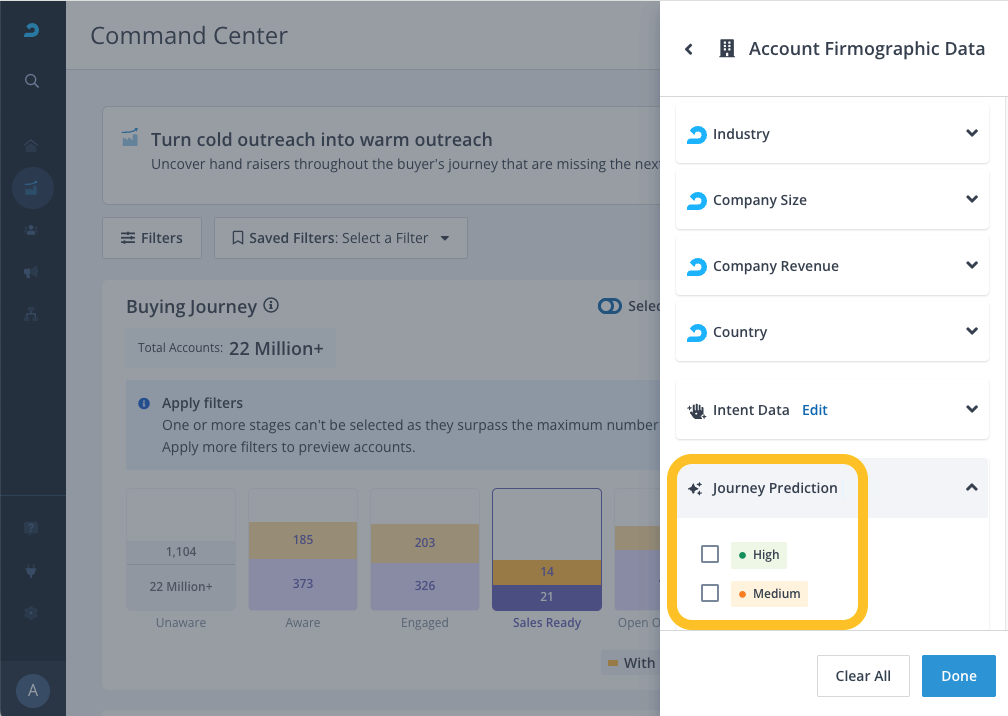
Task: Select the Sales Ready stage bar
Action: [x=547, y=550]
